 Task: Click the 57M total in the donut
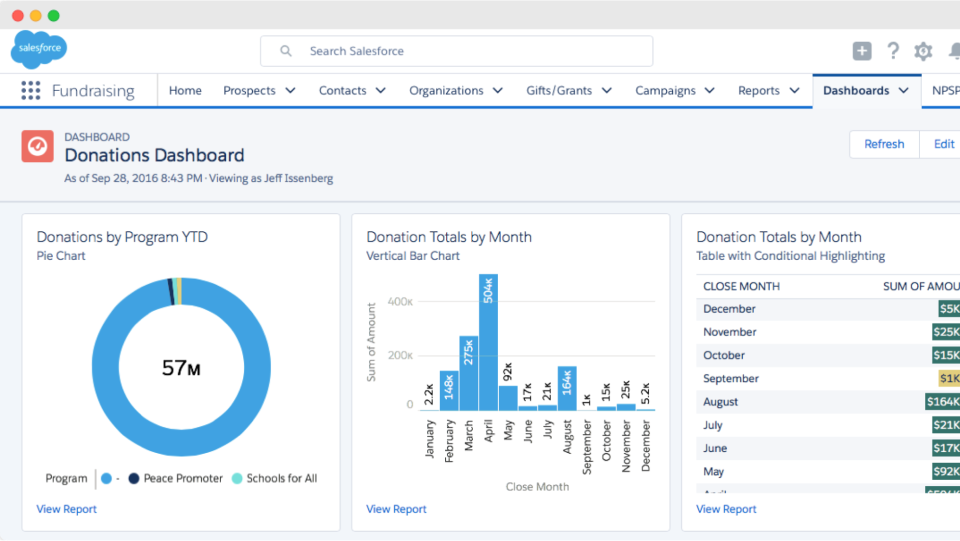(x=181, y=368)
